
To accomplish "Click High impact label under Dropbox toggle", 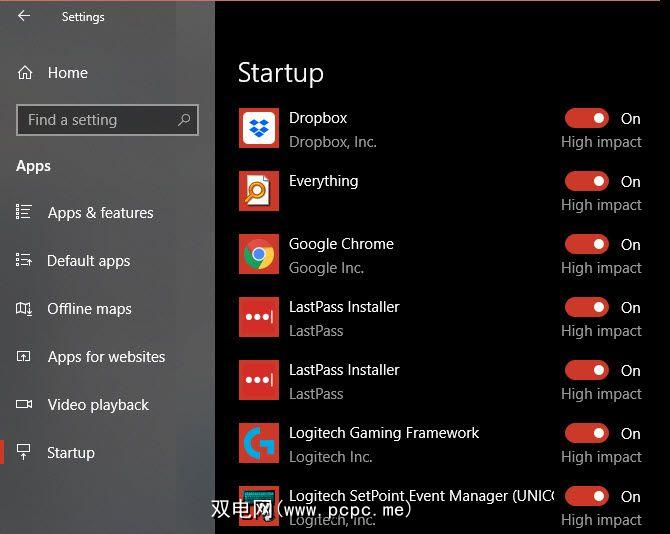I will click(601, 142).
